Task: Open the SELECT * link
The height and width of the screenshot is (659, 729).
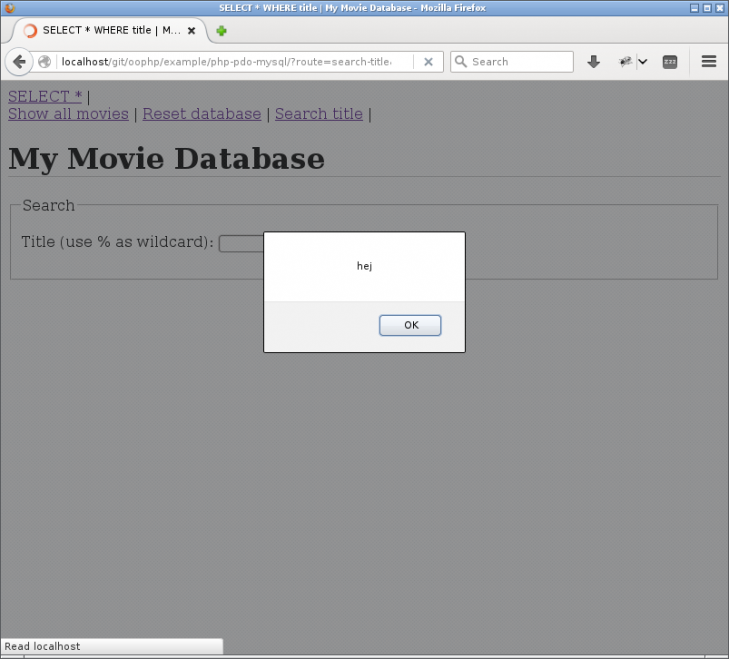Action: click(x=45, y=97)
